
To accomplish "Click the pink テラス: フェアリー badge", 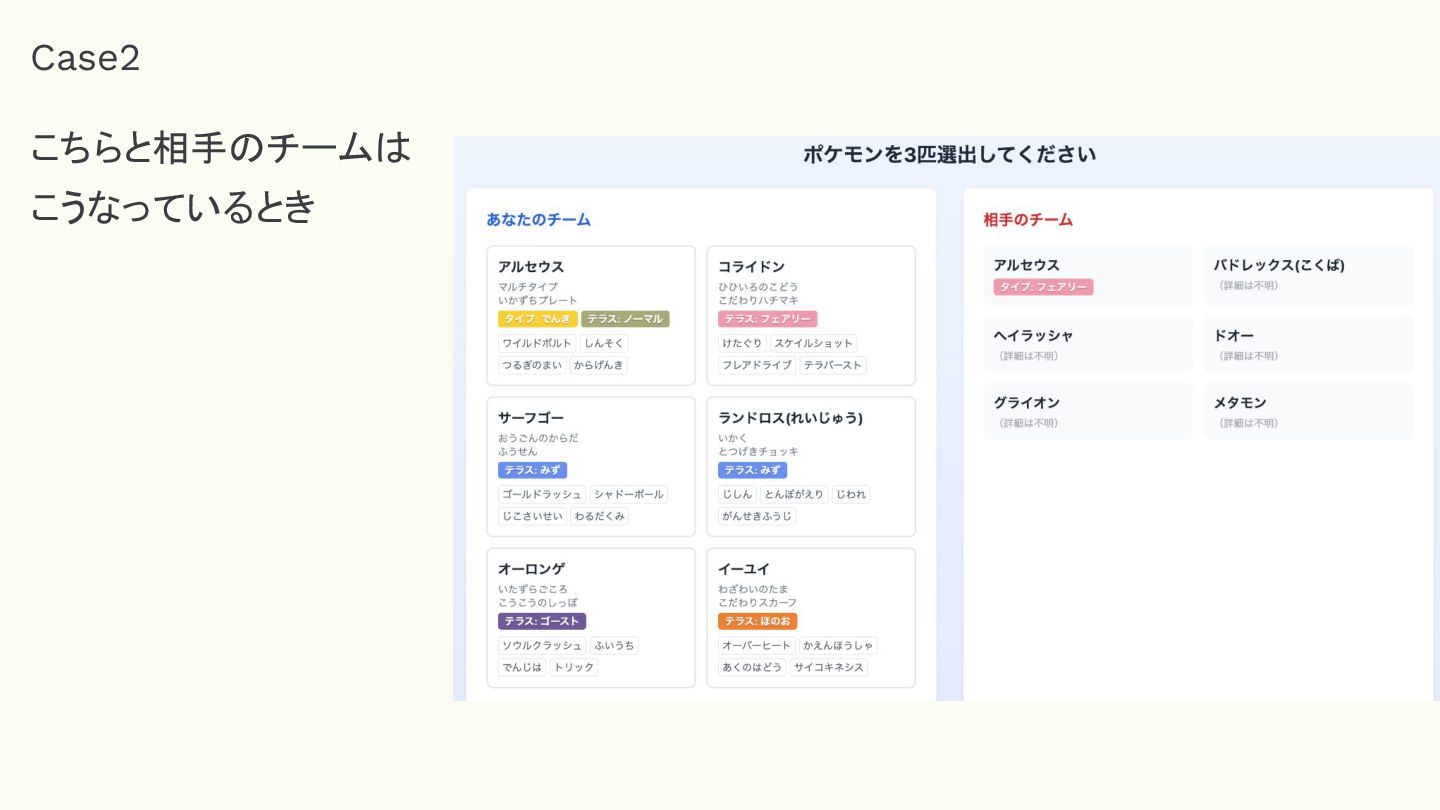I will 767,319.
